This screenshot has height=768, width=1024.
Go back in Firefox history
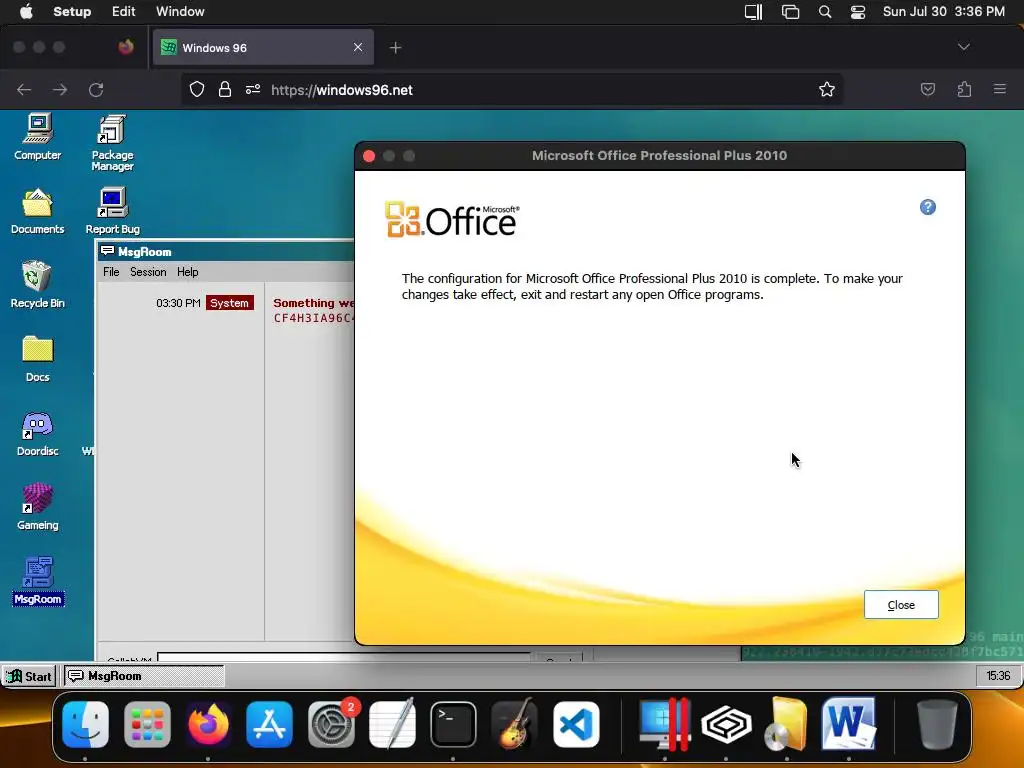click(24, 89)
